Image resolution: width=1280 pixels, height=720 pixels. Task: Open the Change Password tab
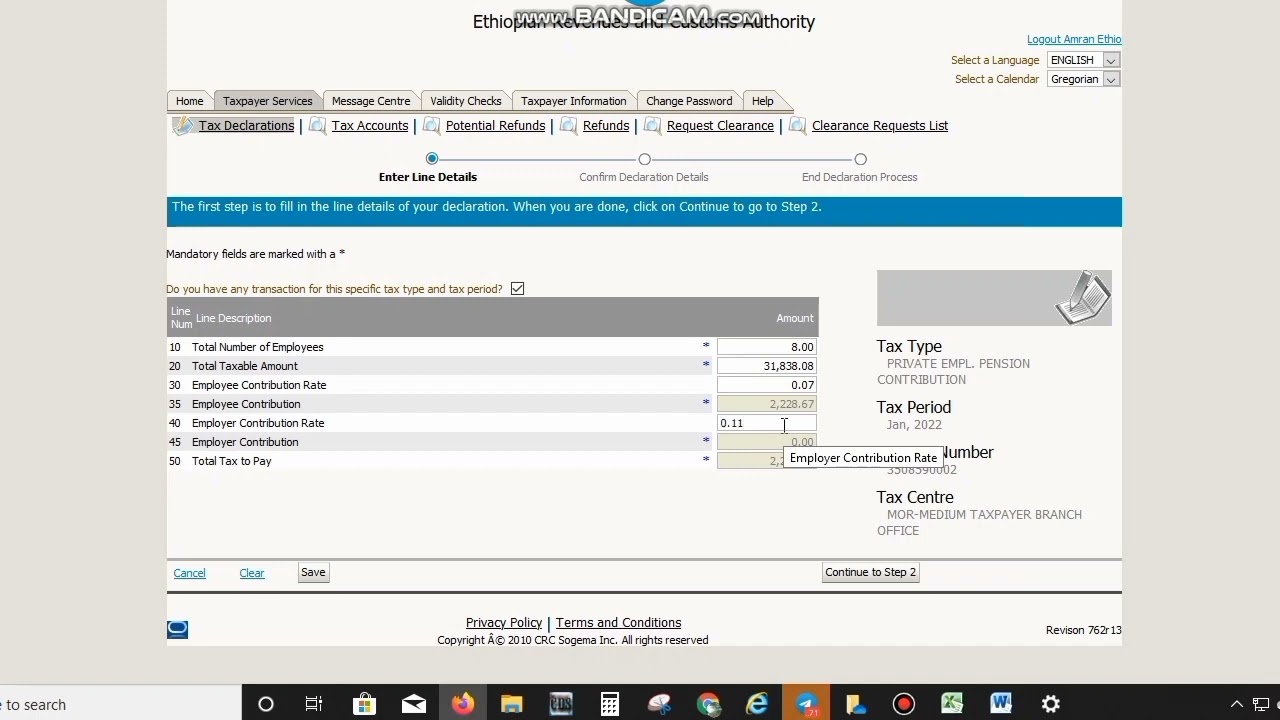[689, 101]
